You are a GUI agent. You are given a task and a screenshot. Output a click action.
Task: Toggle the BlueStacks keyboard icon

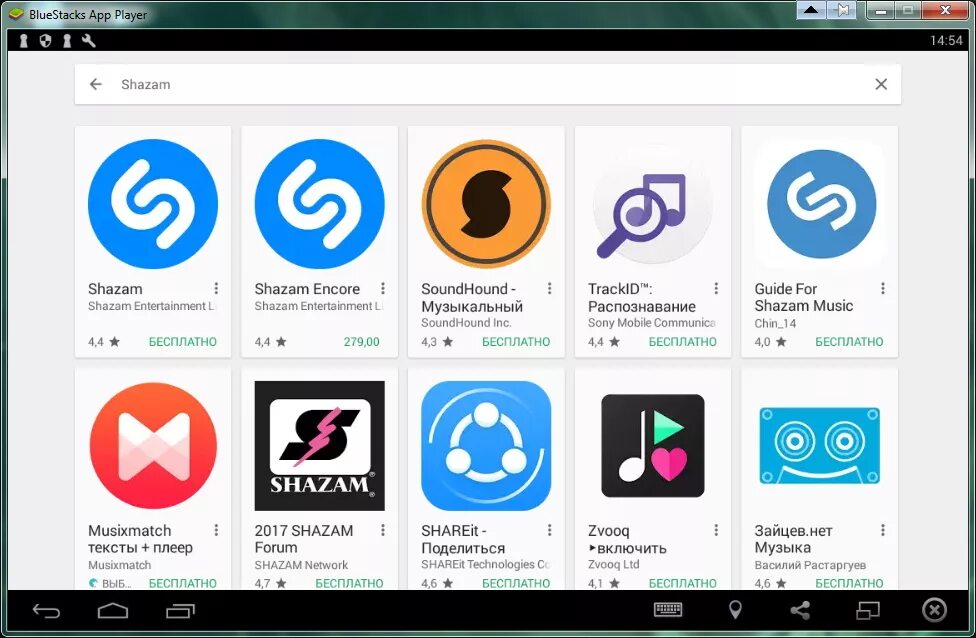pos(668,610)
